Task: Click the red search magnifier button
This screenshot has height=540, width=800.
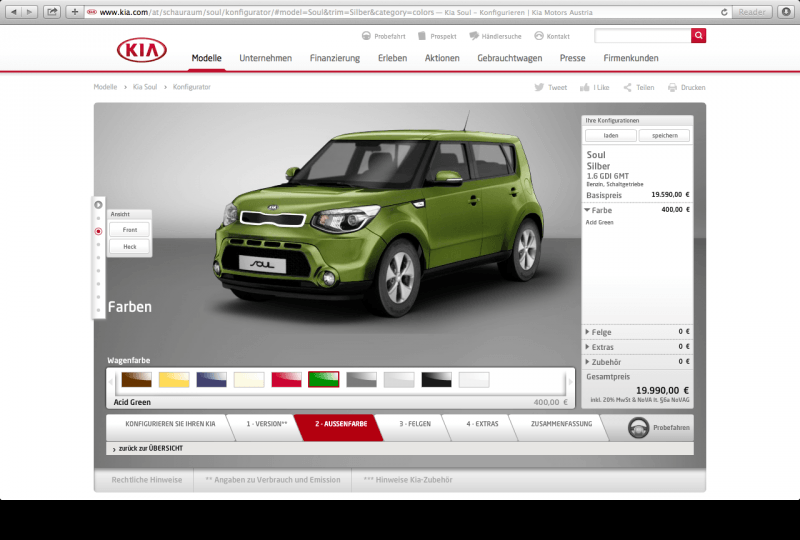Action: click(698, 36)
